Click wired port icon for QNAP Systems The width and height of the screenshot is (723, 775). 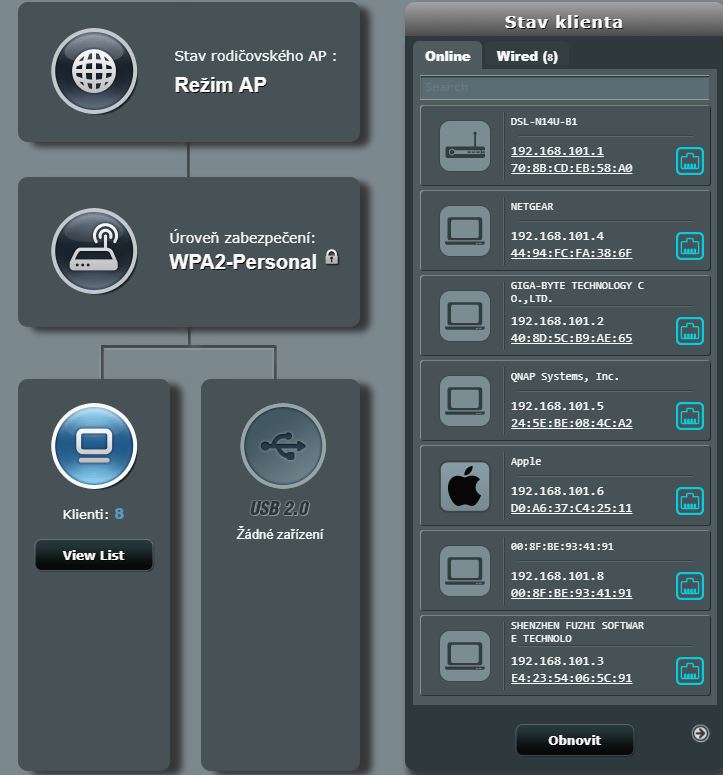pyautogui.click(x=690, y=416)
